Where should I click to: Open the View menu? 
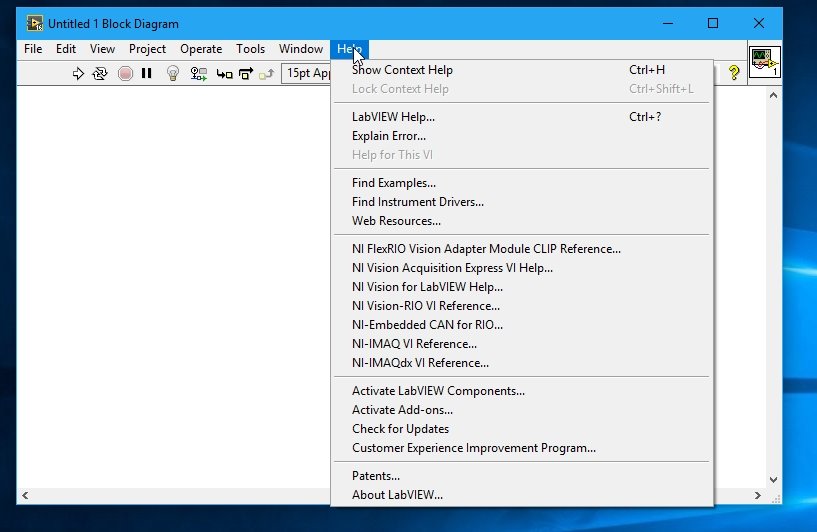[102, 49]
